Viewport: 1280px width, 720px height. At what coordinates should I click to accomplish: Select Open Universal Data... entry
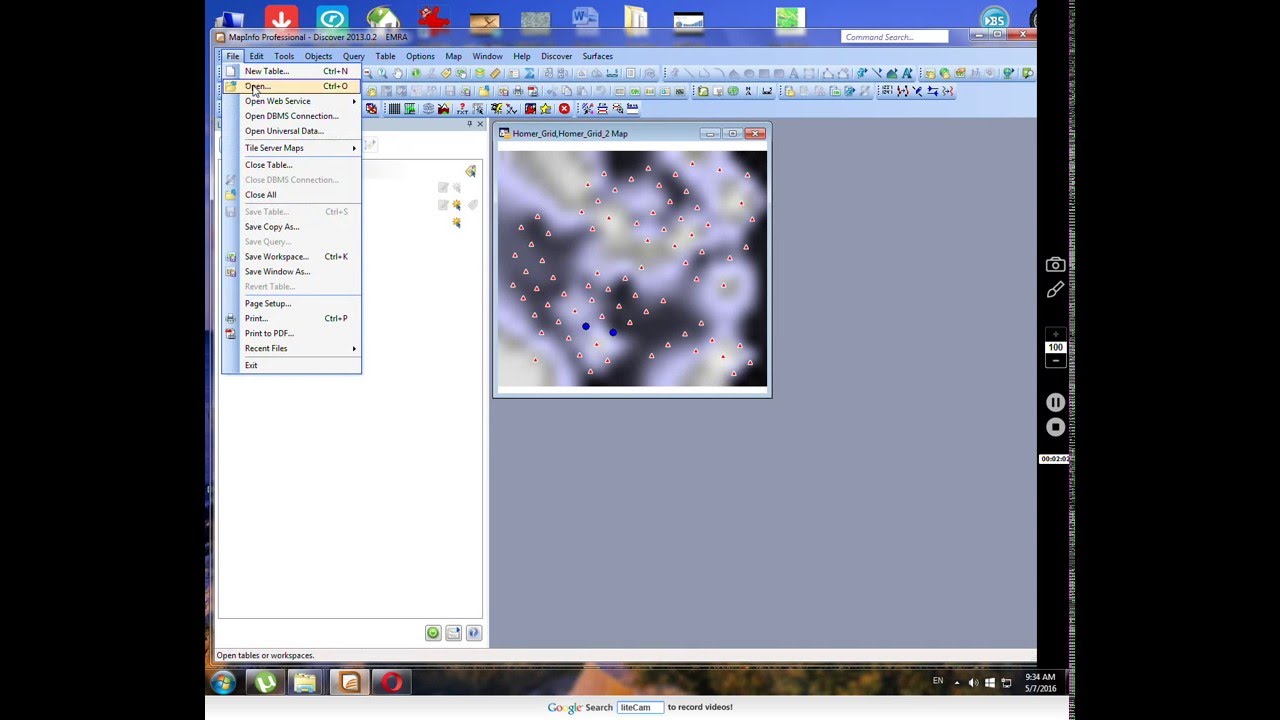click(291, 131)
